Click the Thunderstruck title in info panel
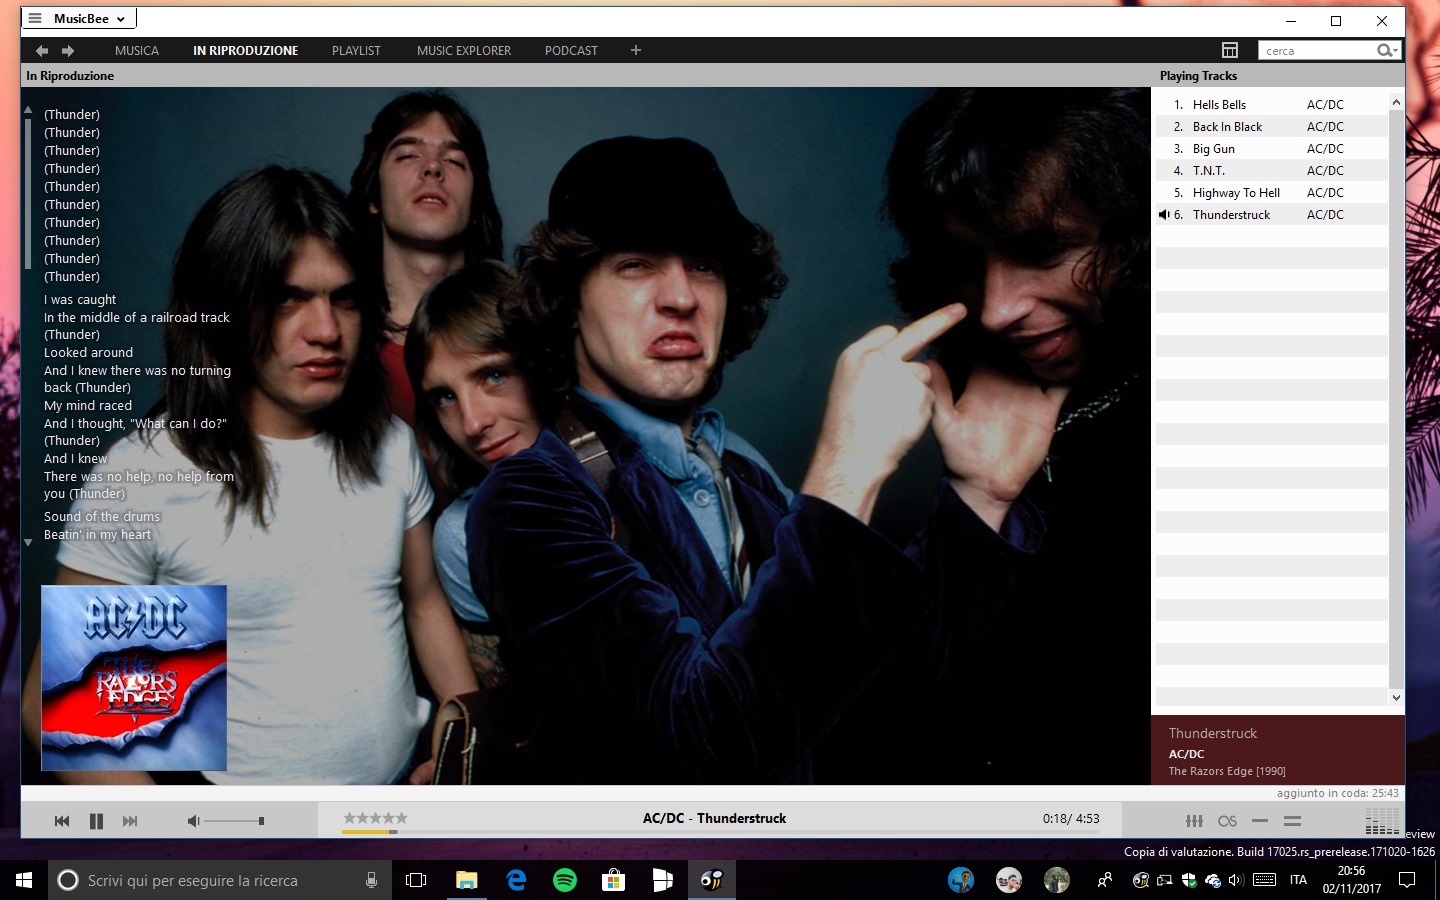This screenshot has width=1440, height=900. 1212,733
